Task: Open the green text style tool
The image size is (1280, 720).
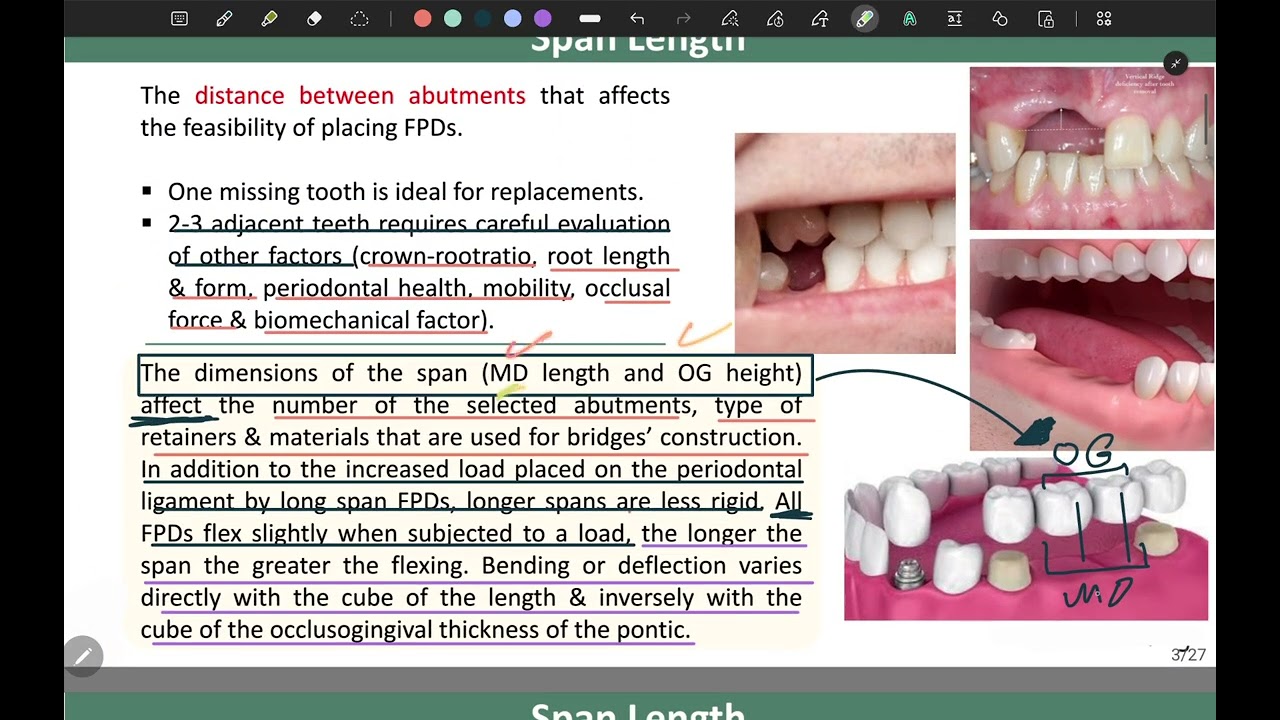Action: [x=909, y=18]
